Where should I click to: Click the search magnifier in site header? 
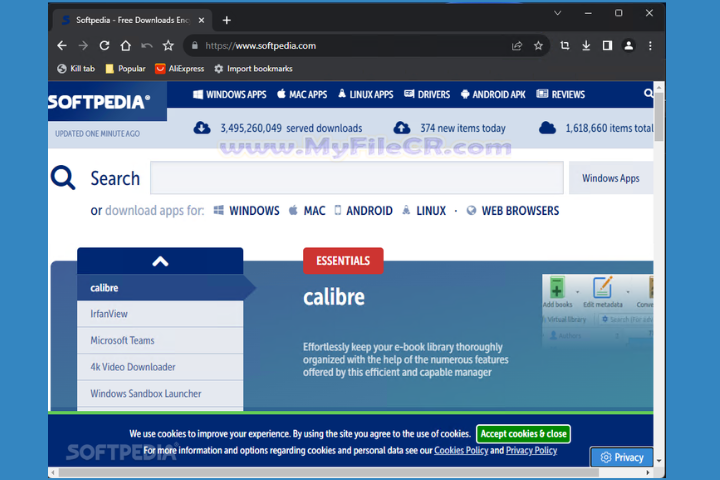point(648,94)
